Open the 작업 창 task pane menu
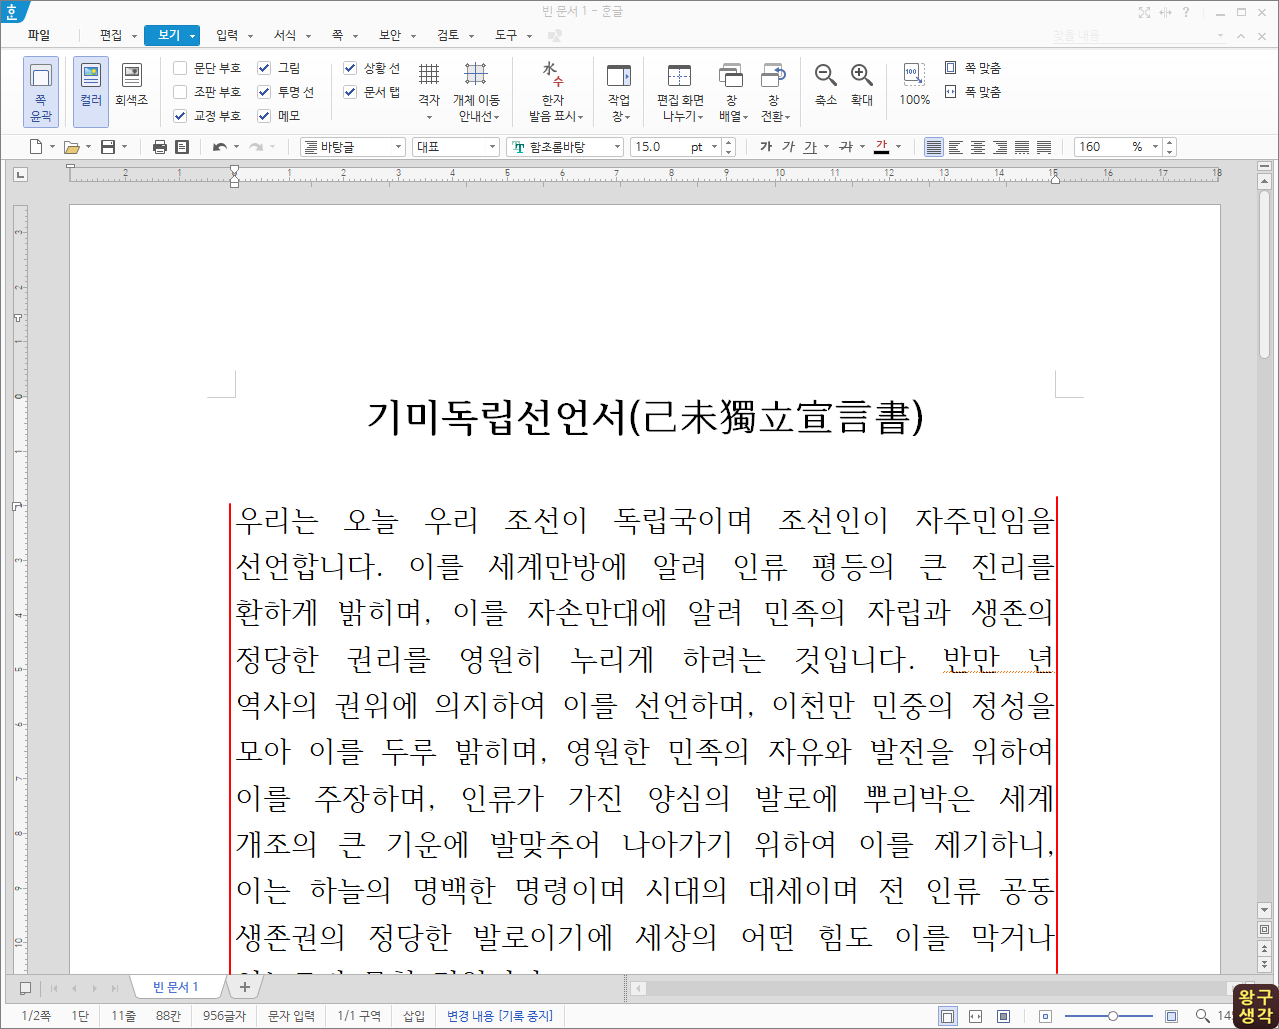1279x1029 pixels. point(619,92)
